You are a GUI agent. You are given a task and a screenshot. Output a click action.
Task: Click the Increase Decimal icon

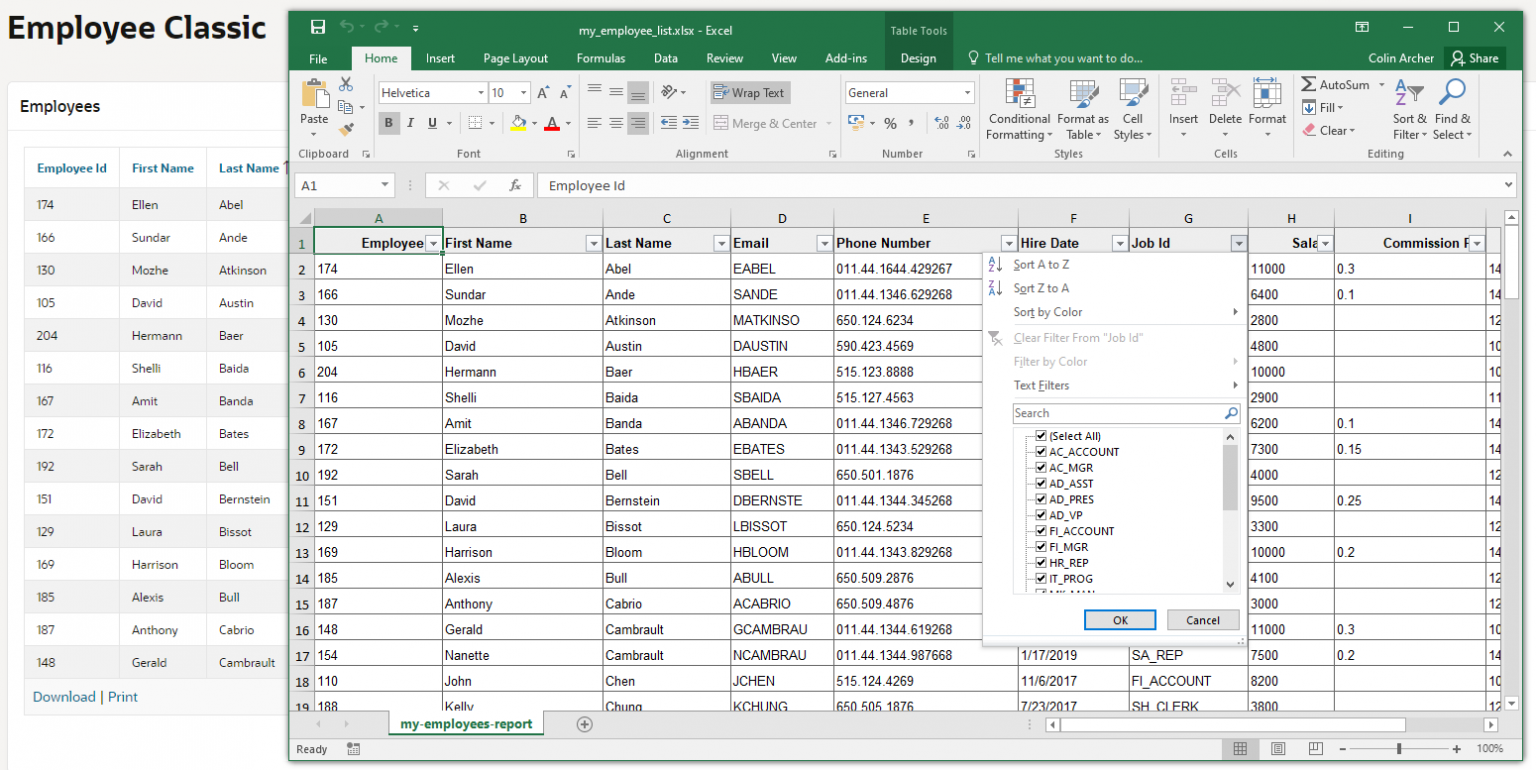point(941,123)
